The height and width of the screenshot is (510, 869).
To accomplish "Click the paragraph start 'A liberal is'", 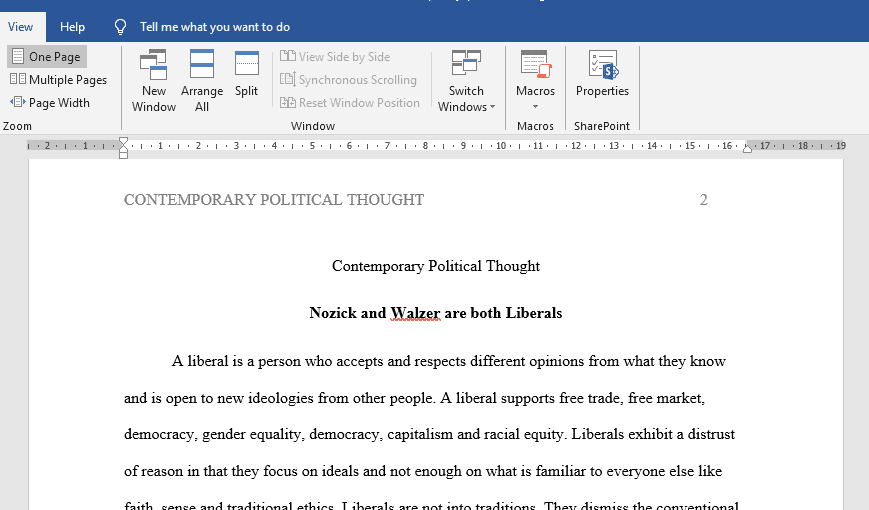I will pyautogui.click(x=207, y=361).
